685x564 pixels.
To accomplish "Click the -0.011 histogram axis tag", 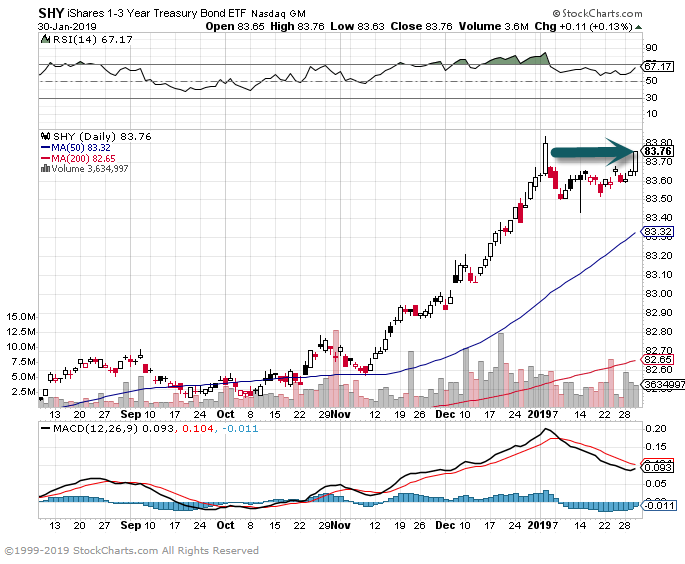I will pyautogui.click(x=659, y=505).
